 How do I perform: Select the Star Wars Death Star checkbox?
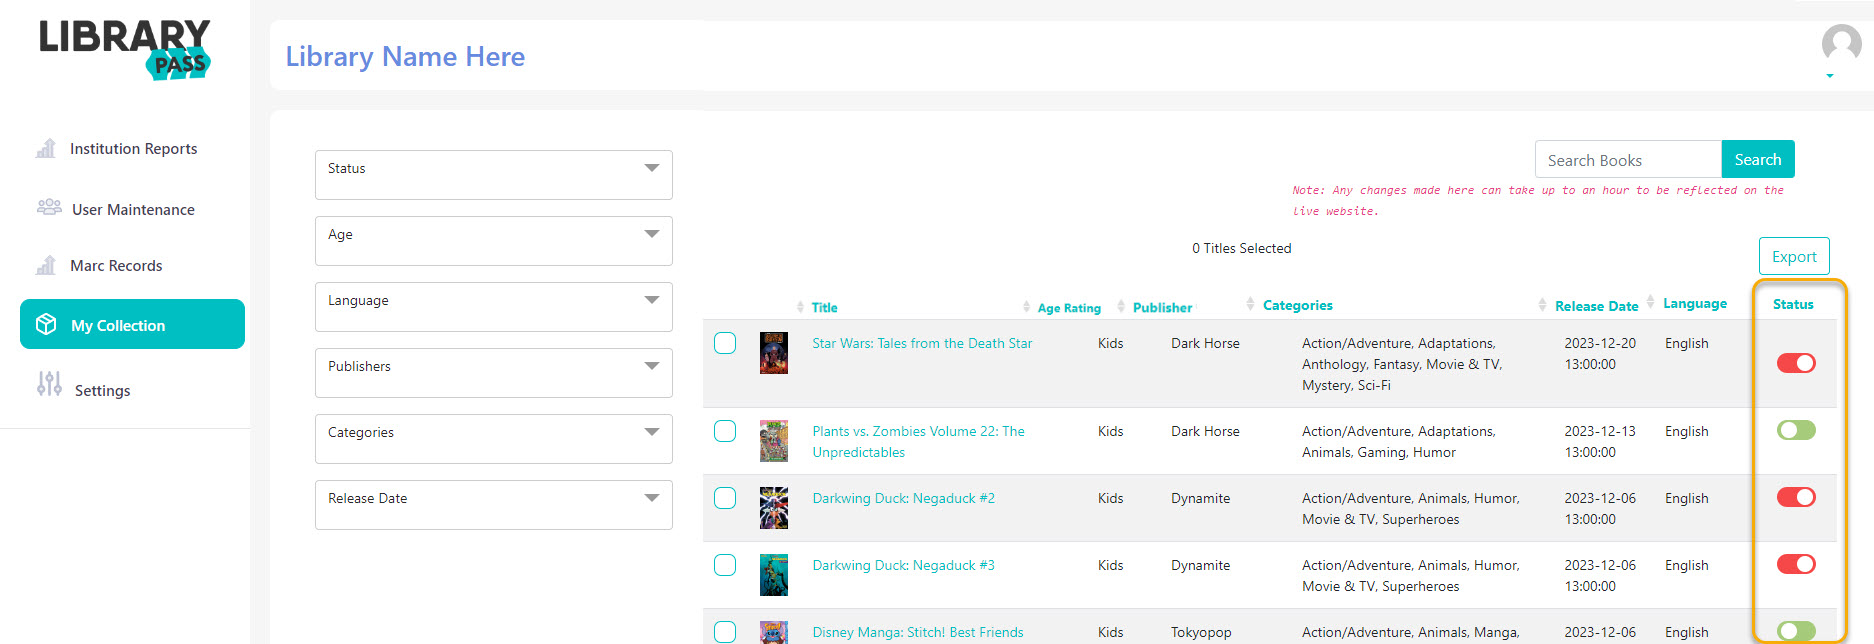[x=725, y=343]
